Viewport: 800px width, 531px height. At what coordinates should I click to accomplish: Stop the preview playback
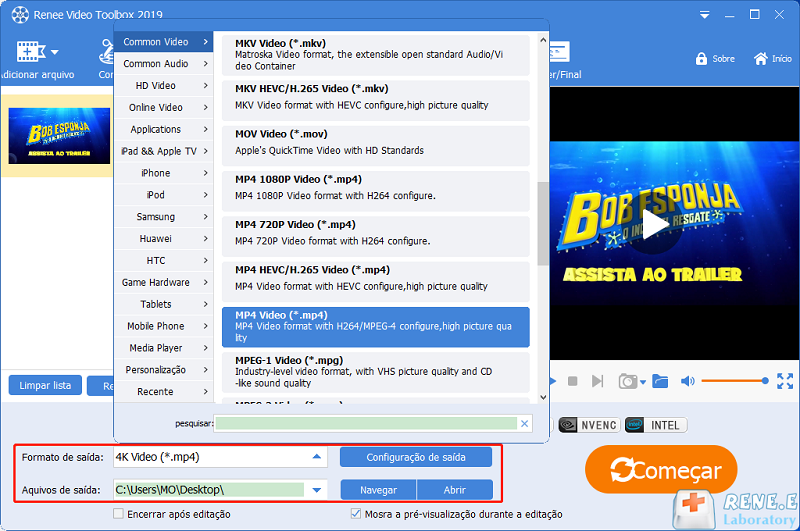point(572,381)
